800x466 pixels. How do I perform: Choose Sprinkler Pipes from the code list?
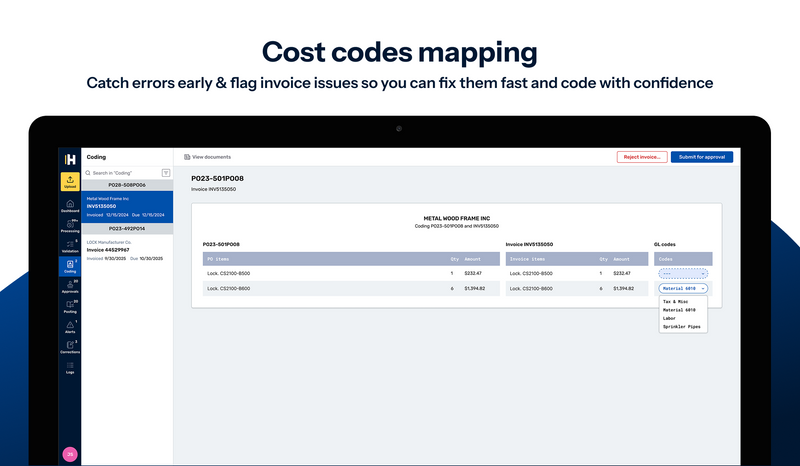tap(683, 327)
